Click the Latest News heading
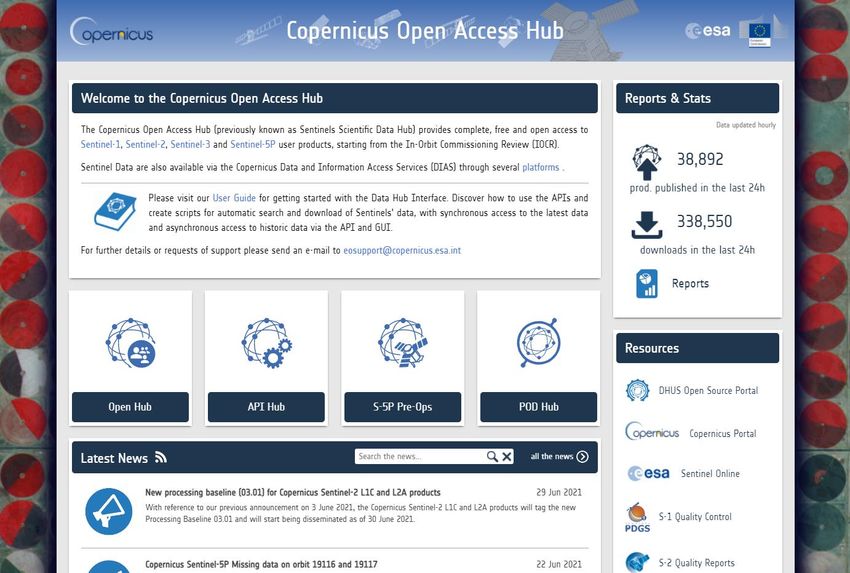The height and width of the screenshot is (573, 850). click(114, 458)
